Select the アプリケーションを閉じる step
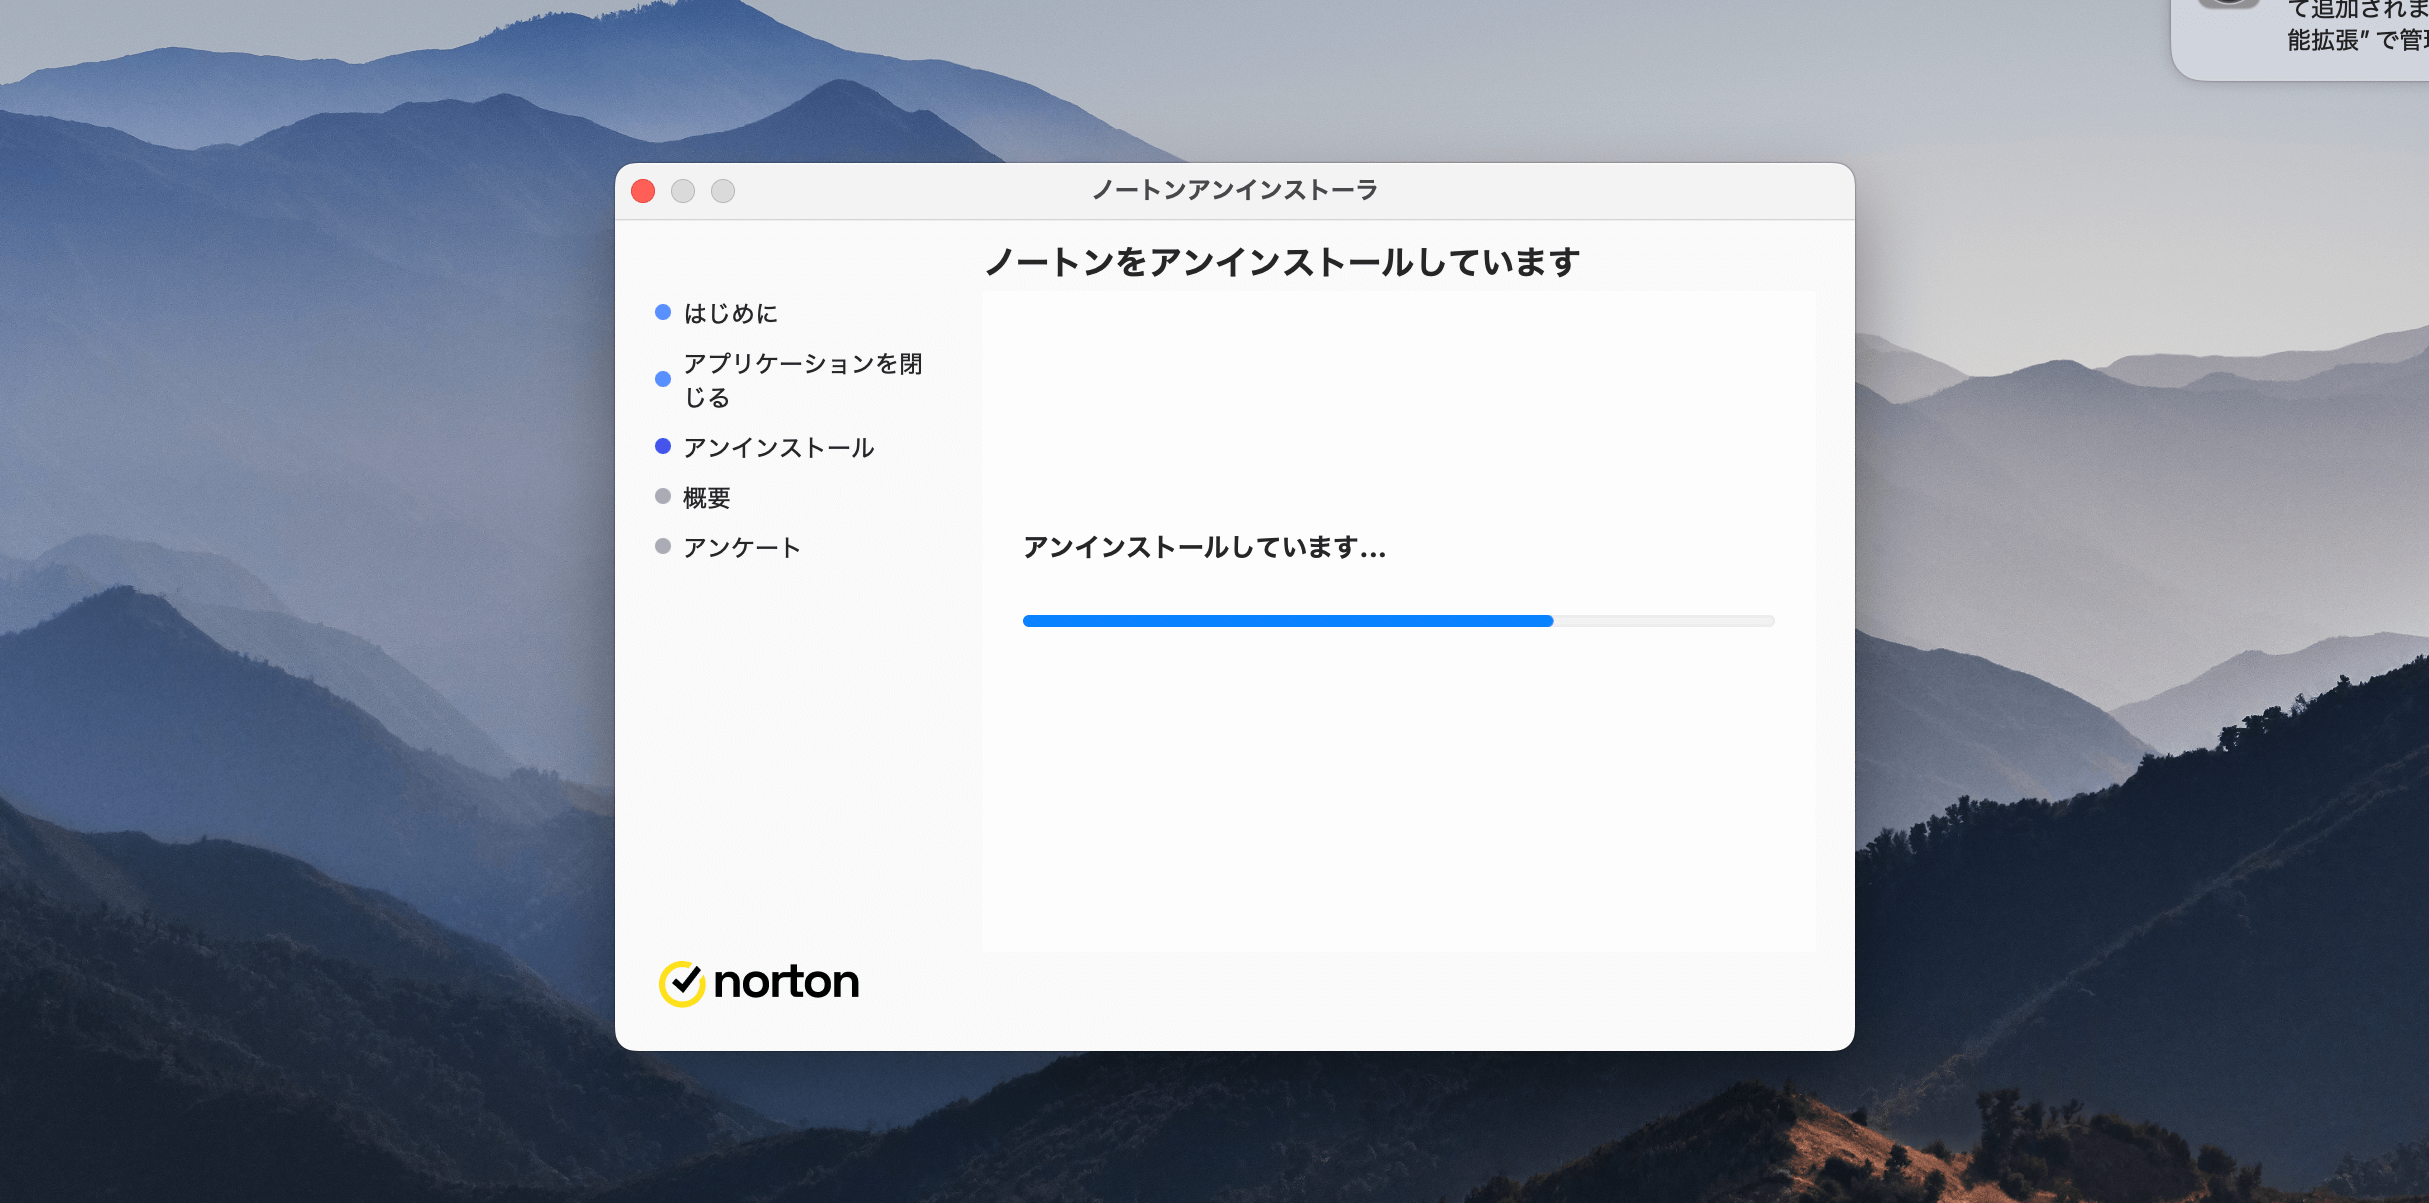This screenshot has width=2429, height=1203. point(802,380)
